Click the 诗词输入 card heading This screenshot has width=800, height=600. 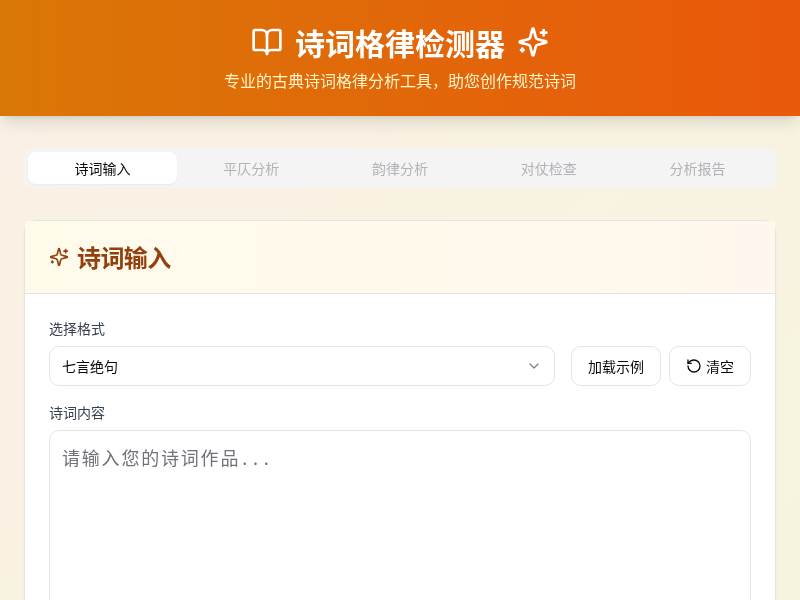pos(124,258)
